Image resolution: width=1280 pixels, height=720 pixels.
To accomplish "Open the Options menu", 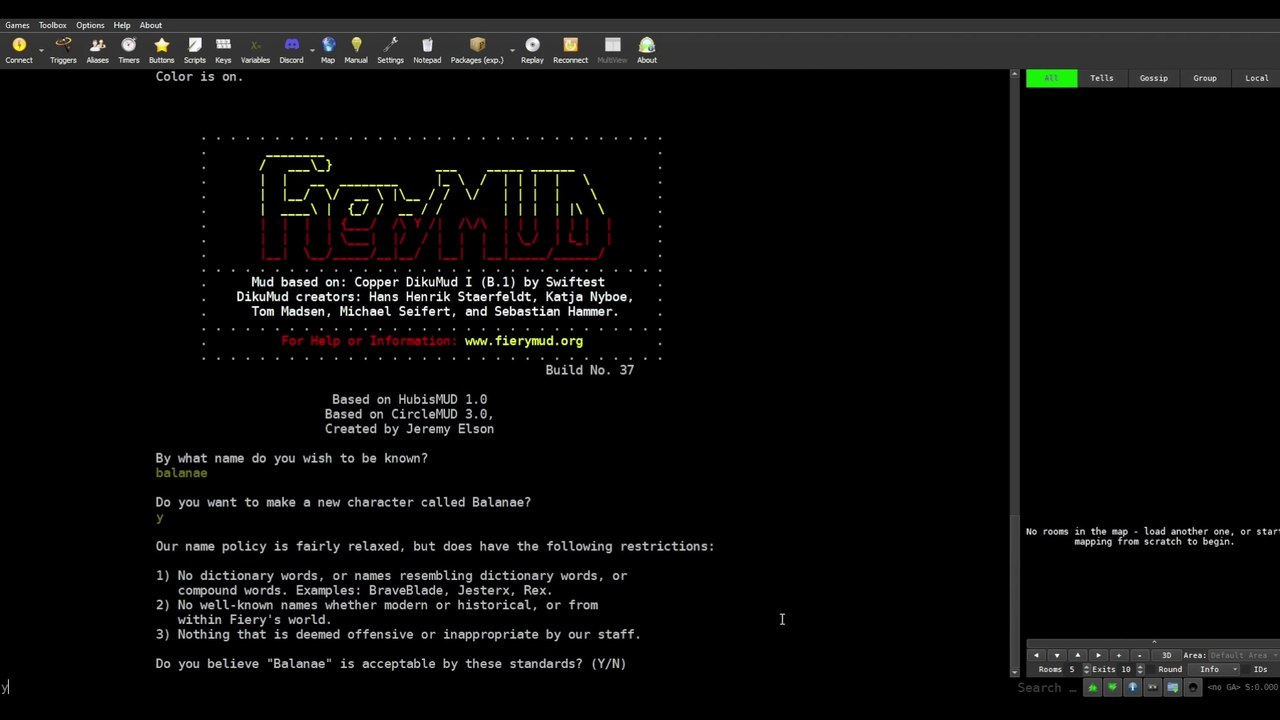I will pyautogui.click(x=90, y=25).
